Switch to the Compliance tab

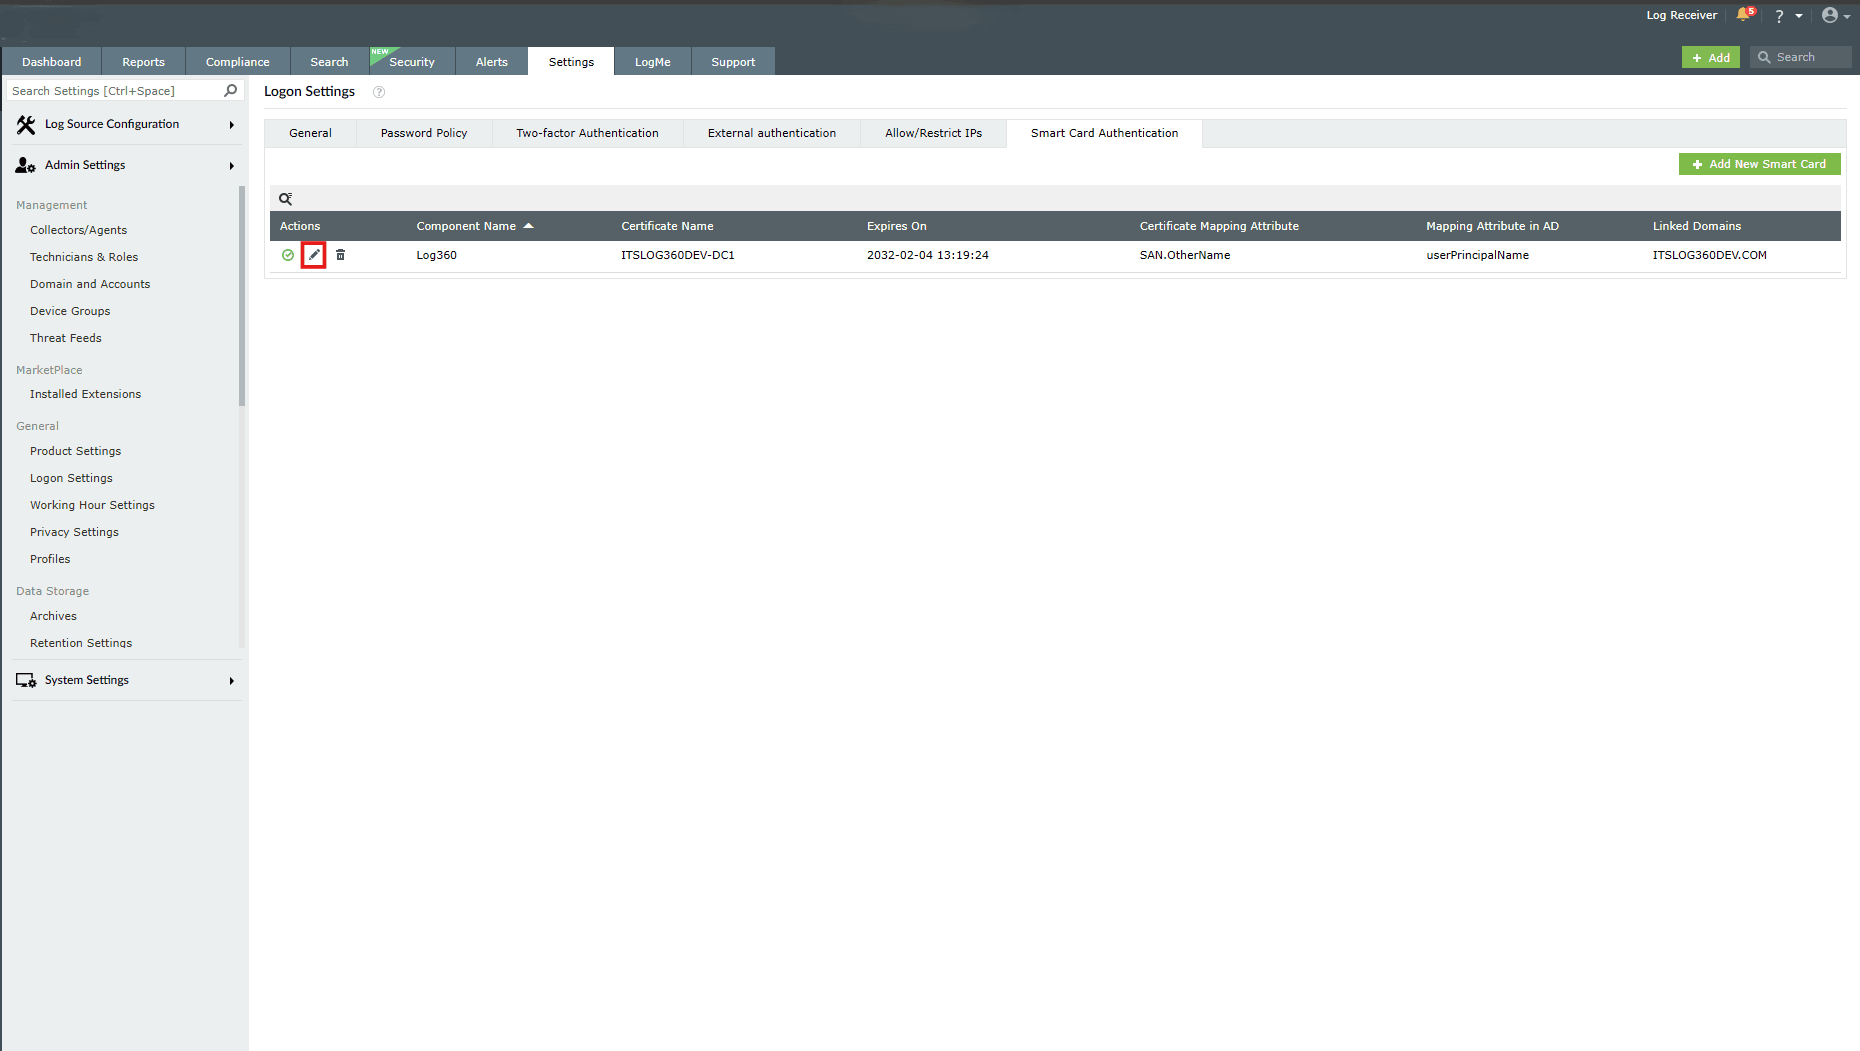(237, 61)
